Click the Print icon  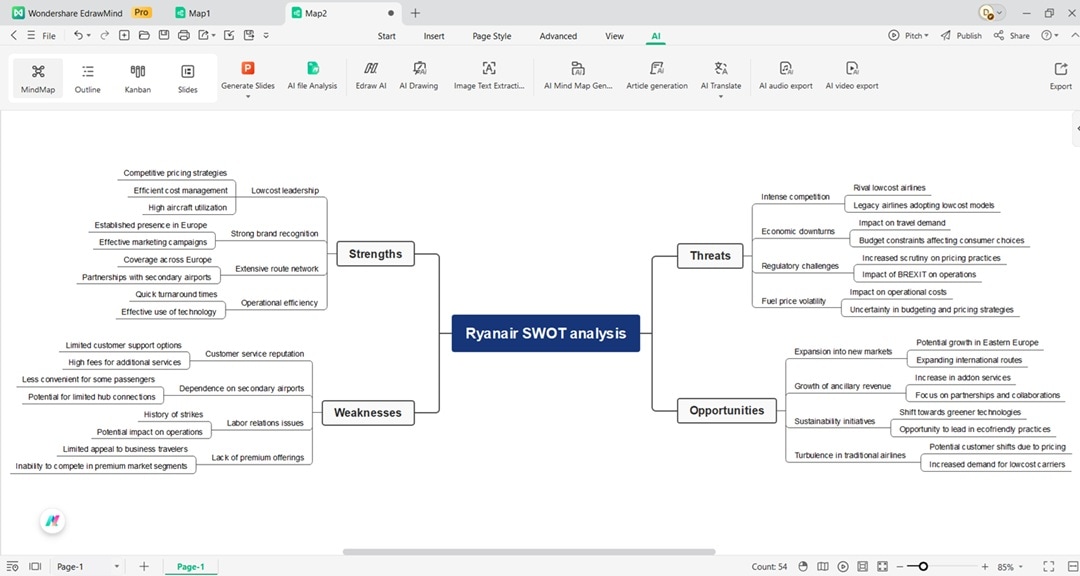pyautogui.click(x=183, y=35)
